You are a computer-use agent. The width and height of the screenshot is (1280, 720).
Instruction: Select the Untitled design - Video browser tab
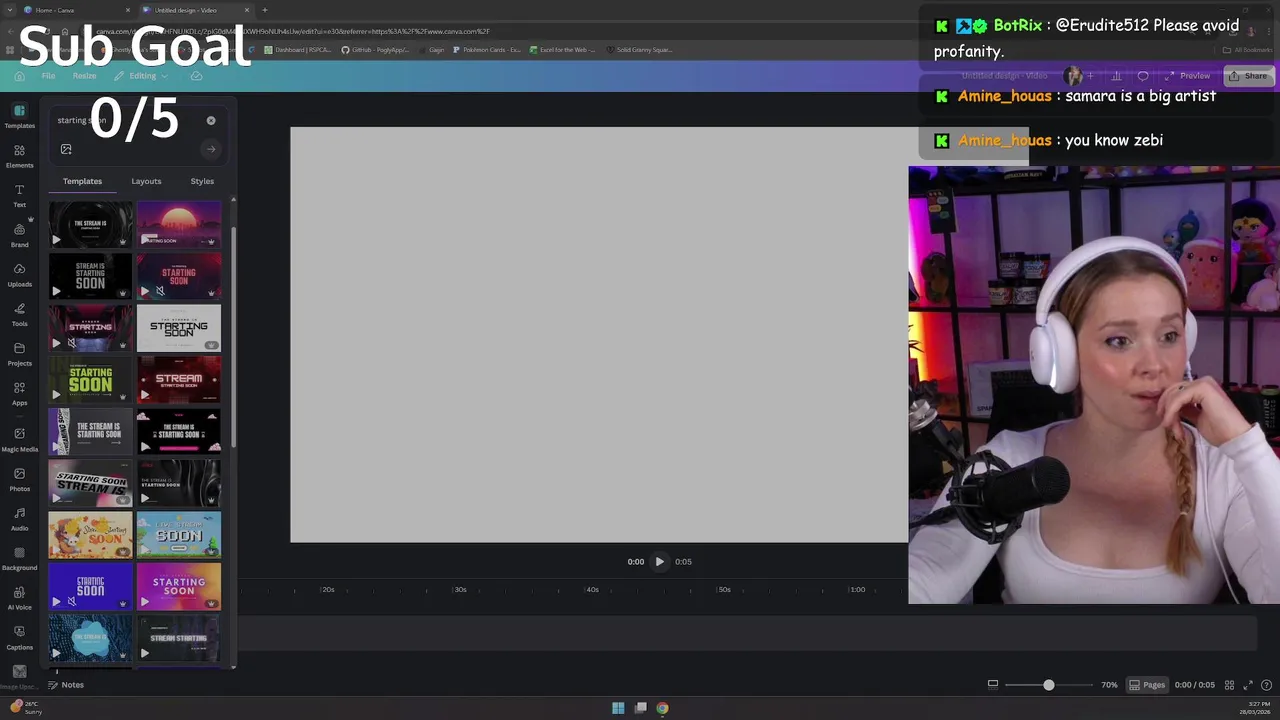coord(196,10)
